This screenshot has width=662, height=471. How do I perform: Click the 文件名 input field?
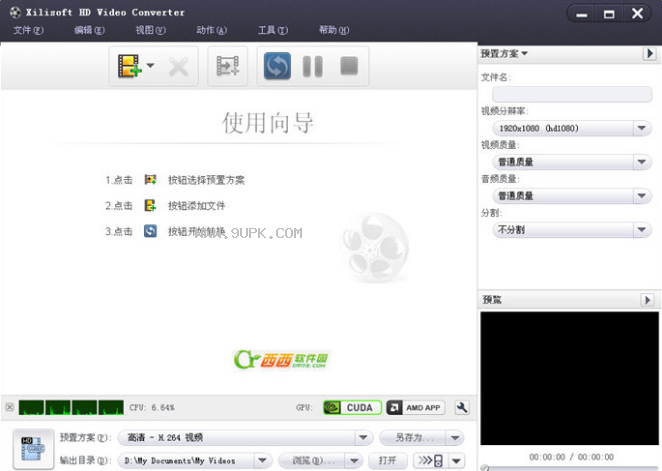pos(572,94)
